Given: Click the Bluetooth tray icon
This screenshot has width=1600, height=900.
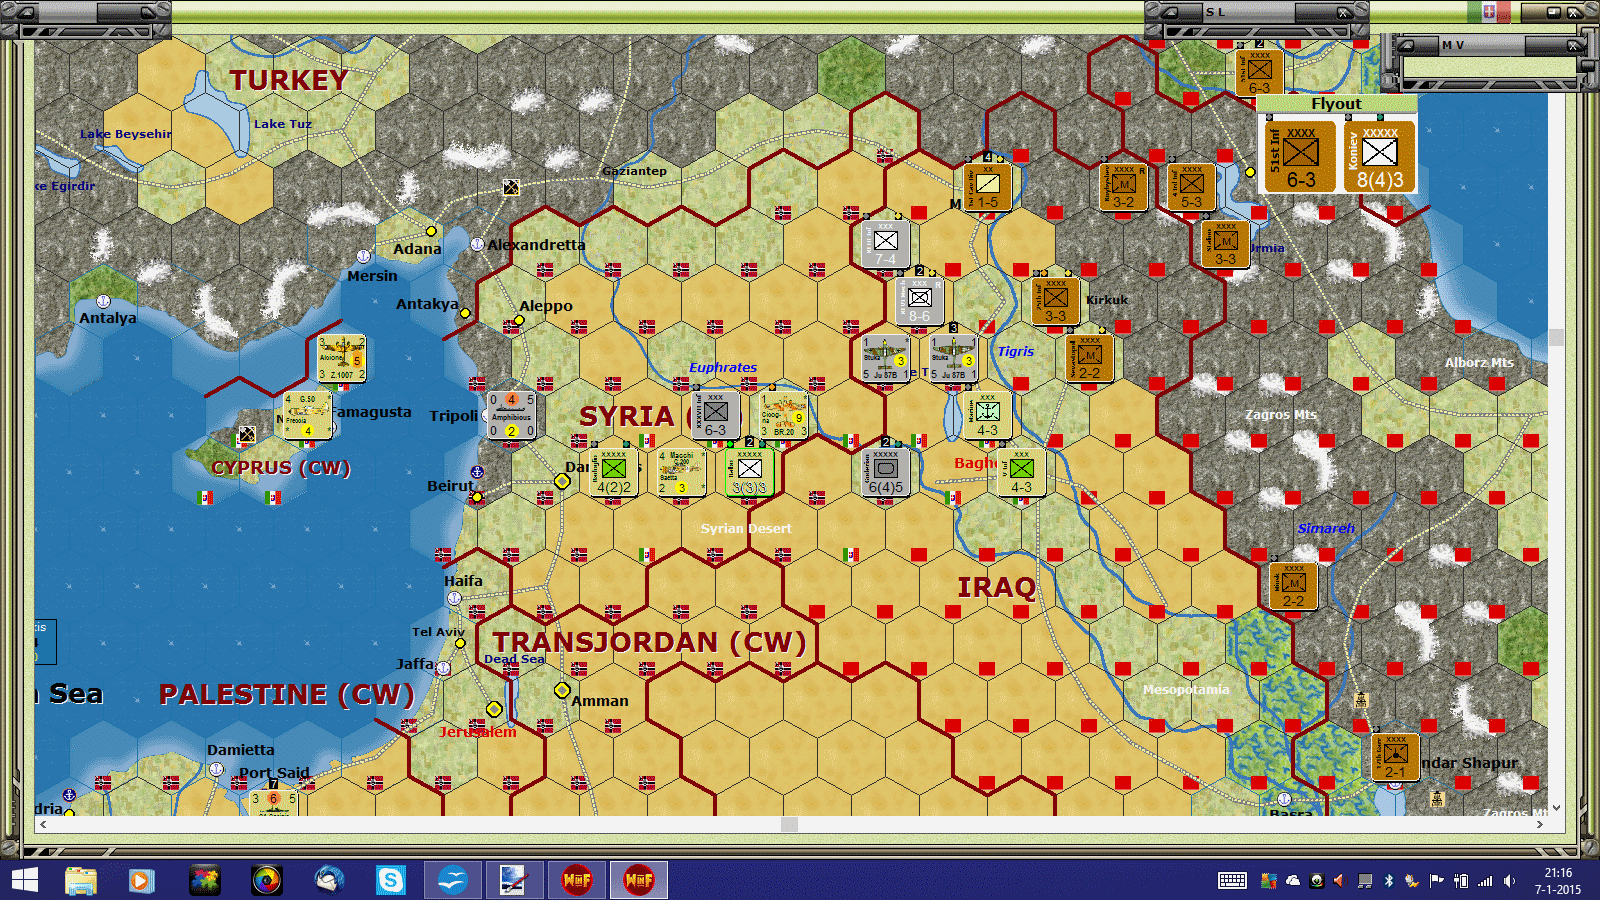Looking at the screenshot, I should pyautogui.click(x=1388, y=881).
